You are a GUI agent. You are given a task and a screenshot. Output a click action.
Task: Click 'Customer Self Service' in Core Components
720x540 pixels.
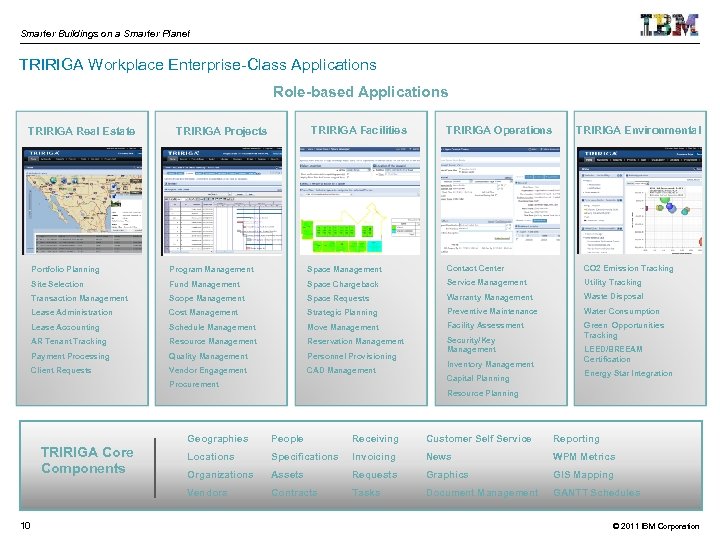tap(478, 439)
